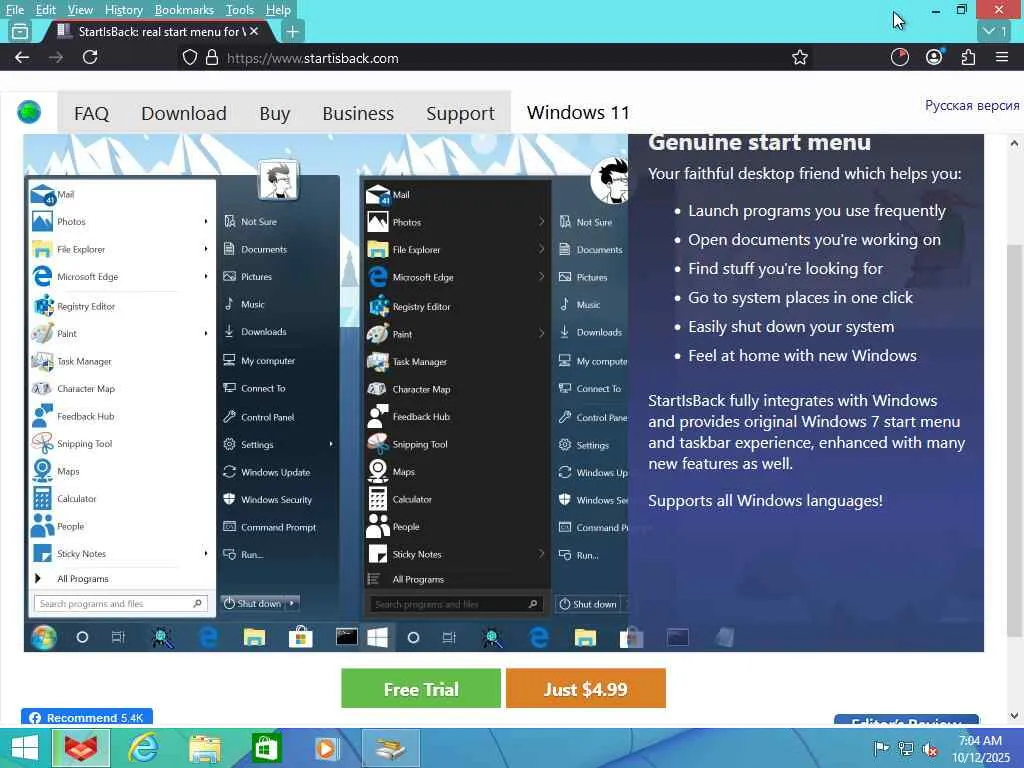Open the red fox app taskbar icon
The image size is (1024, 768).
81,748
